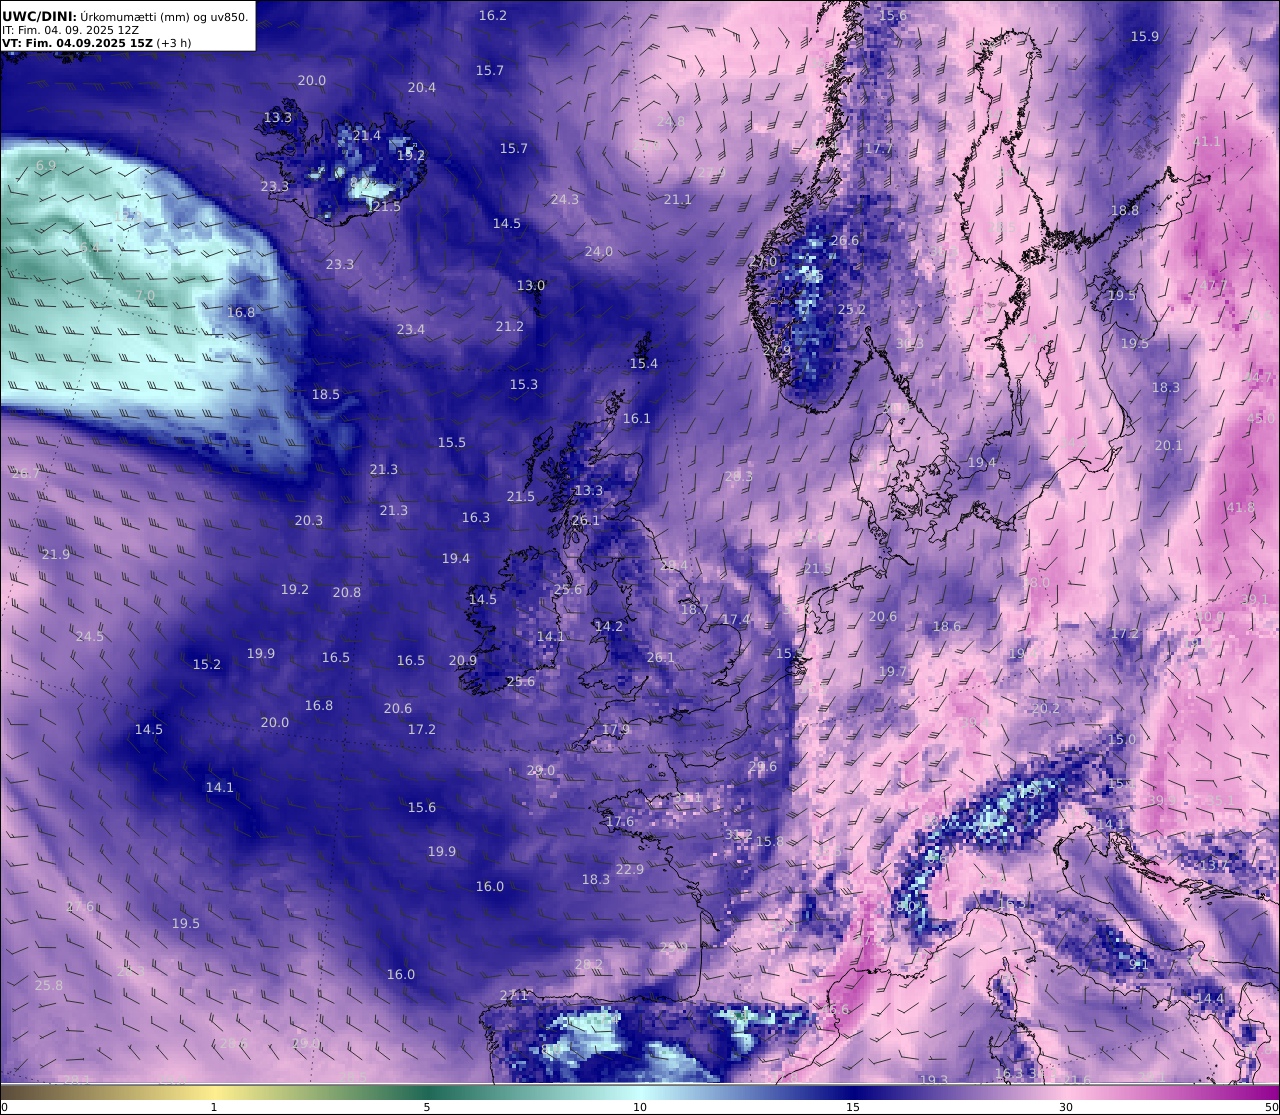Click the colorbar tick label '10'
This screenshot has width=1280, height=1115.
click(x=640, y=1107)
